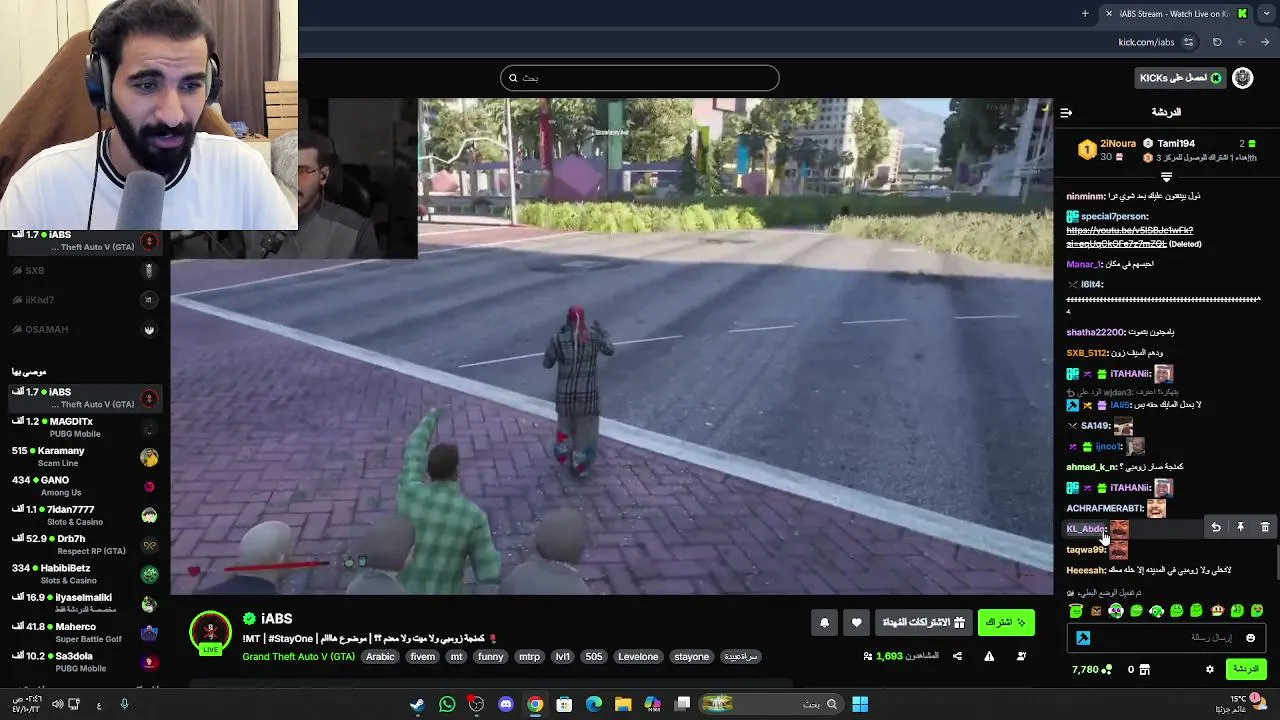Click the deleted YouTube link in chat

point(1129,237)
